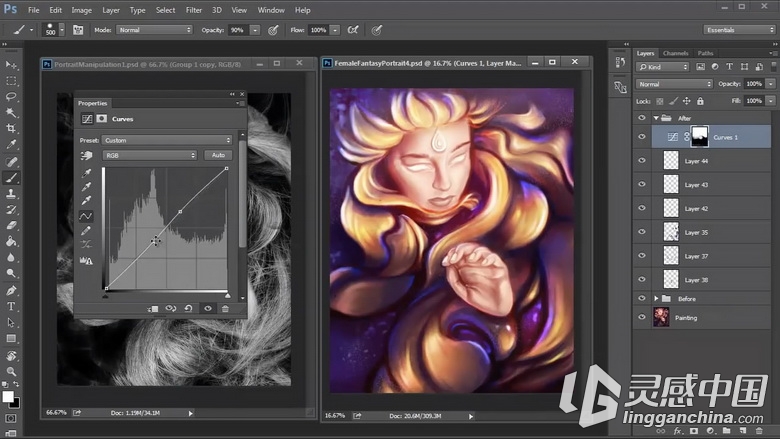
Task: Click the white point slider under Curves graph
Action: point(227,296)
